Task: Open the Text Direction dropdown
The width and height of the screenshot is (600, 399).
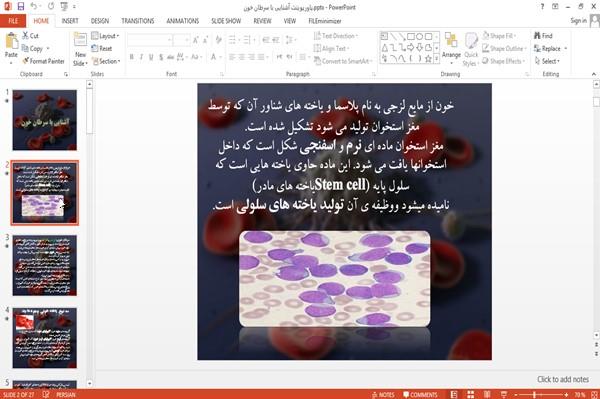Action: point(336,36)
